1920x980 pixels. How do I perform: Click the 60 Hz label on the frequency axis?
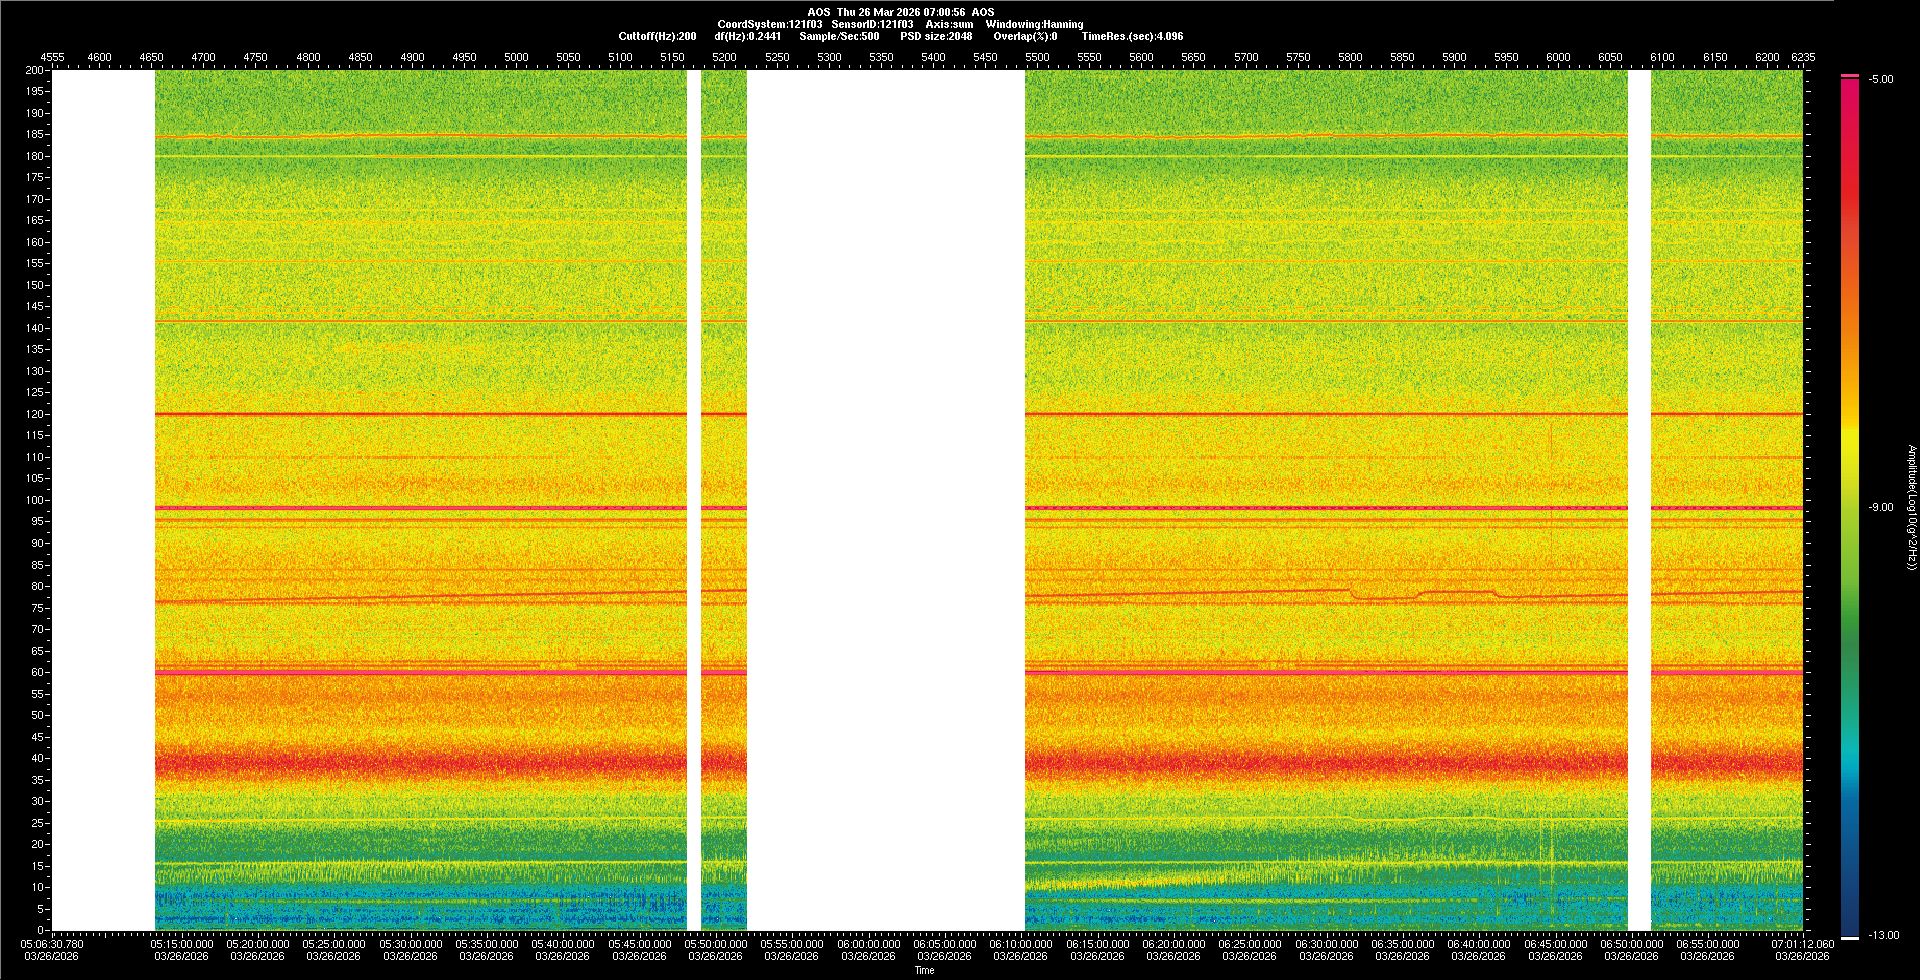38,672
